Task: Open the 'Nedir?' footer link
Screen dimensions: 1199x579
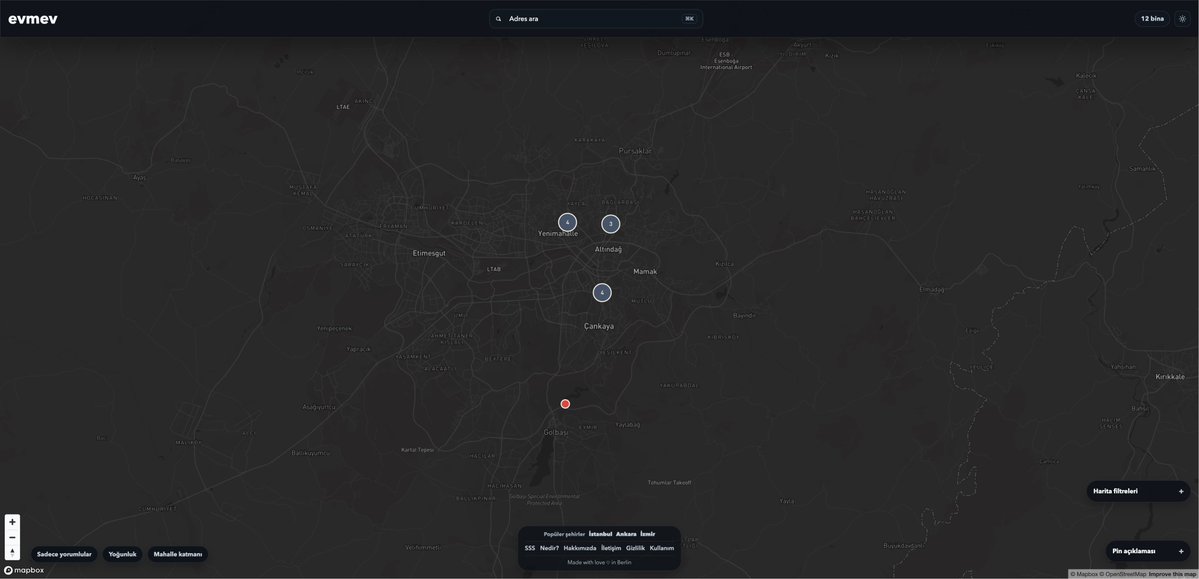Action: (x=549, y=548)
